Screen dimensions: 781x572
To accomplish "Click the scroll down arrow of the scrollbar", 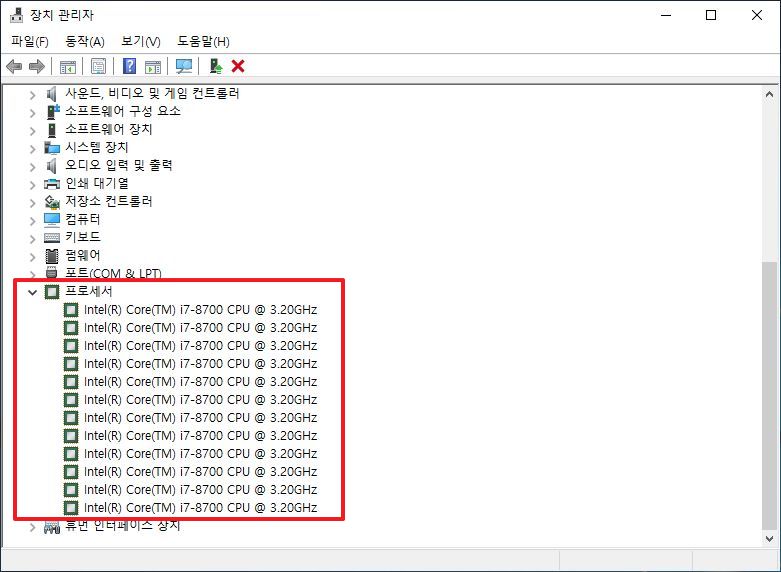I will 769,539.
